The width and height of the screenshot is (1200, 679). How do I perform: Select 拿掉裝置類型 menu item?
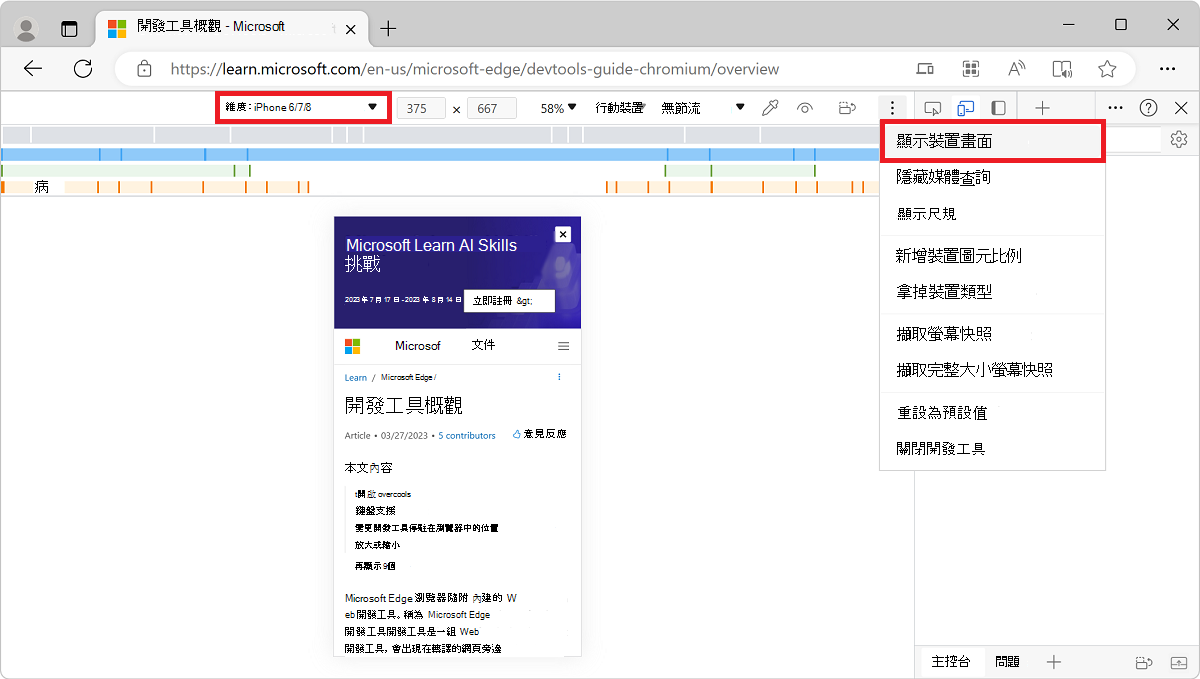pos(992,292)
